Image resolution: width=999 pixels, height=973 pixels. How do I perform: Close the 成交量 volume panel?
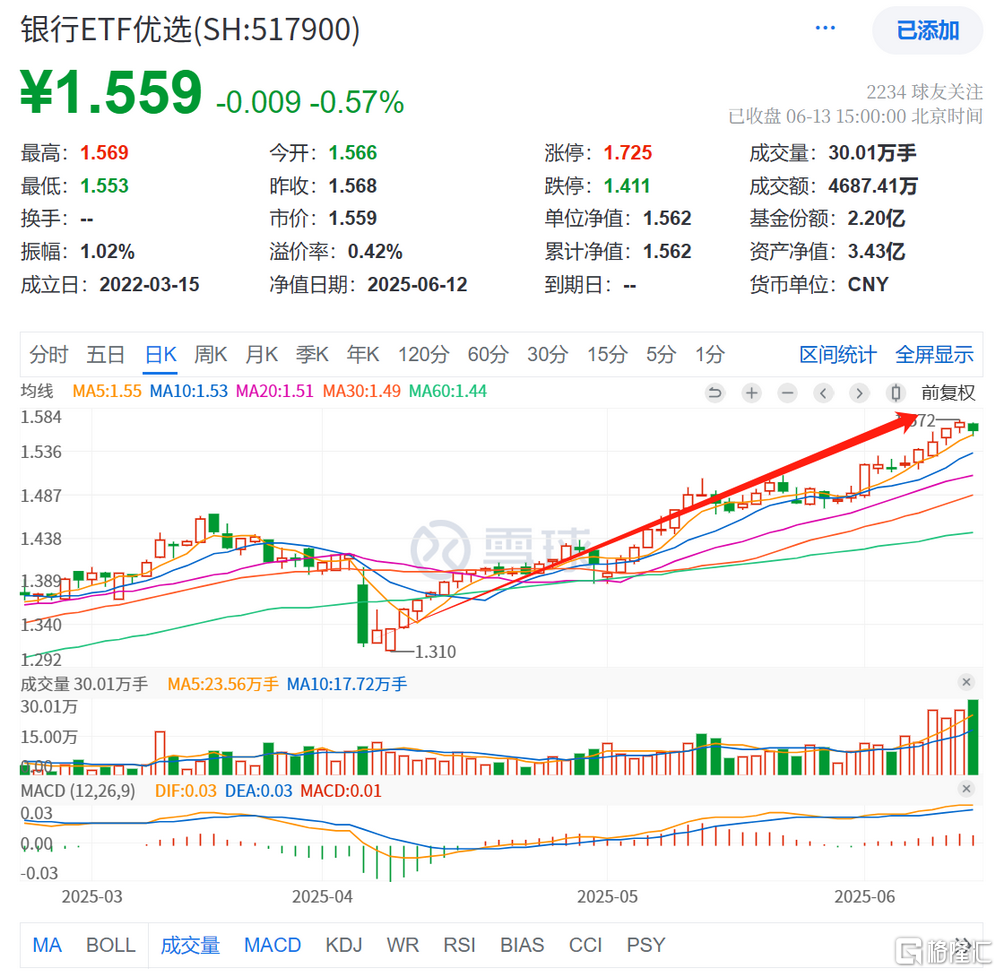tap(967, 682)
